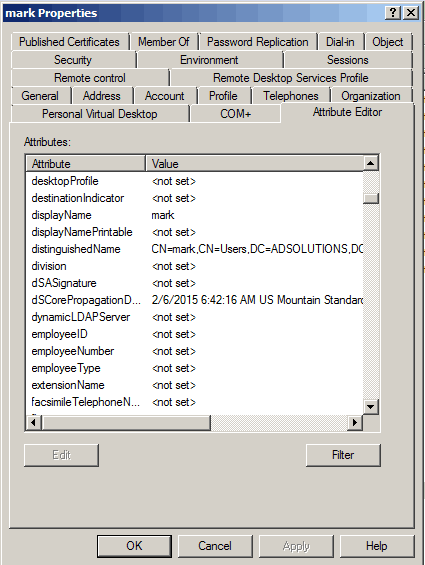The image size is (425, 565).
Task: Click the Value column header
Action: (254, 164)
